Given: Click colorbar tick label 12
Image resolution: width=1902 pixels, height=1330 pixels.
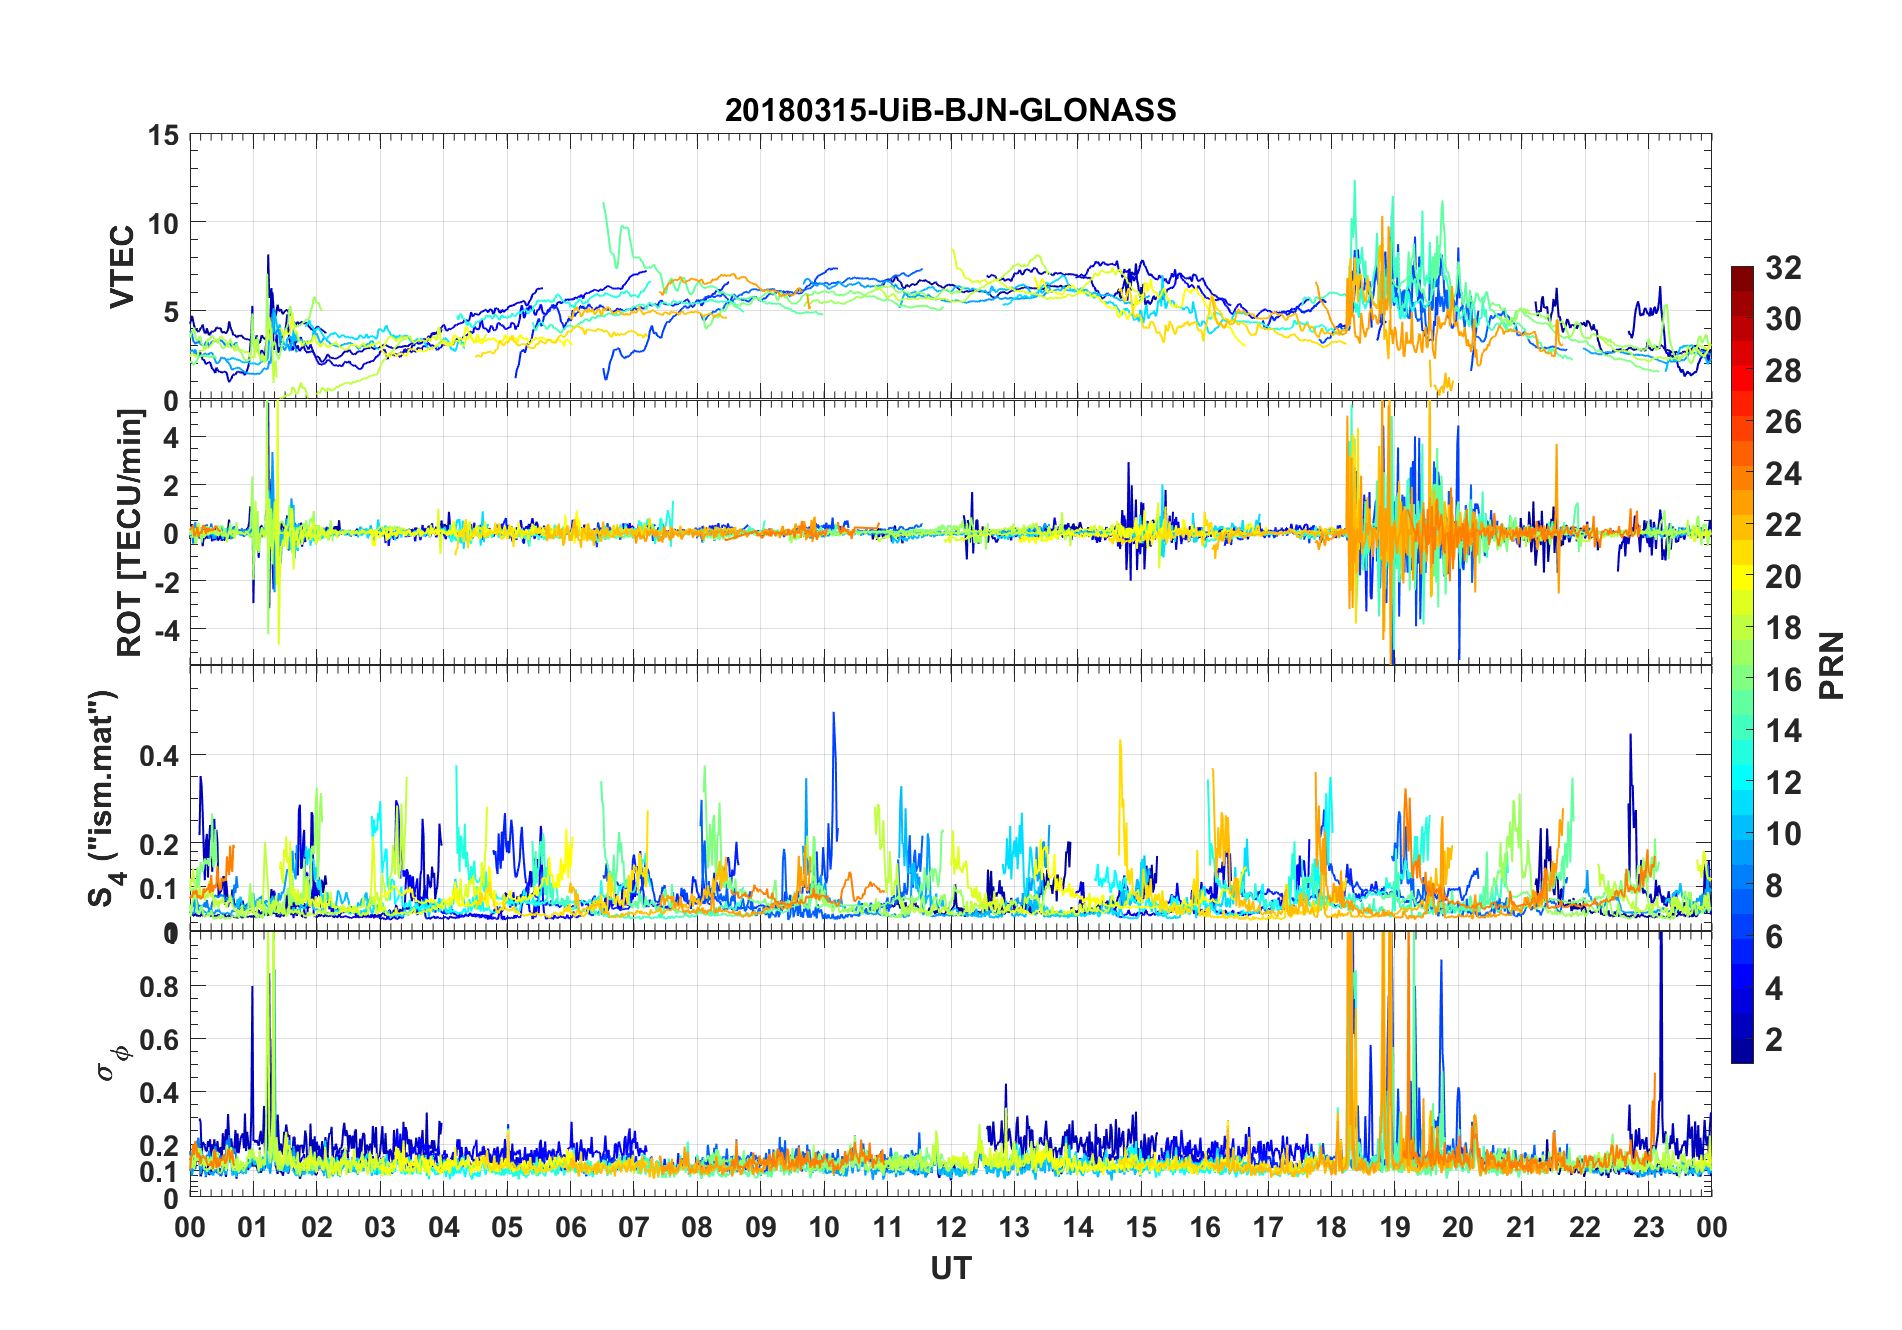Looking at the screenshot, I should point(1783,782).
